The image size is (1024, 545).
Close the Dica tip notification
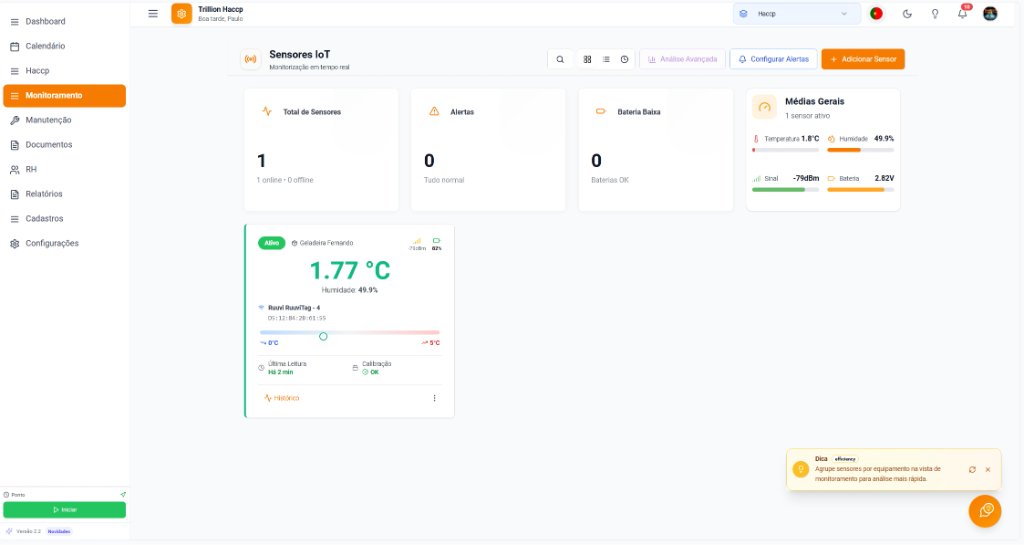pyautogui.click(x=987, y=470)
